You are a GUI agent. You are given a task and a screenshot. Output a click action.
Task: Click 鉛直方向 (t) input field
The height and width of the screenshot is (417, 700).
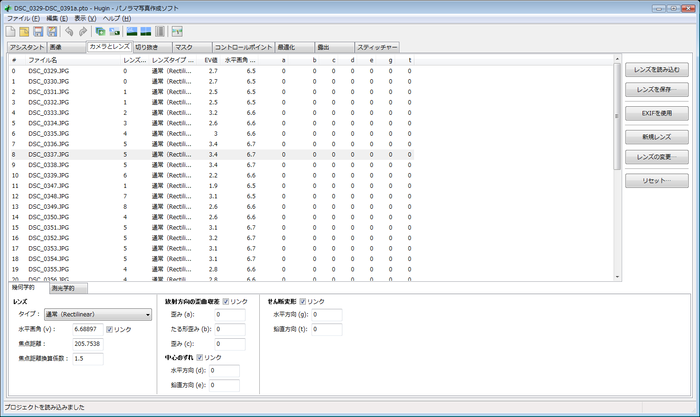[x=327, y=329]
